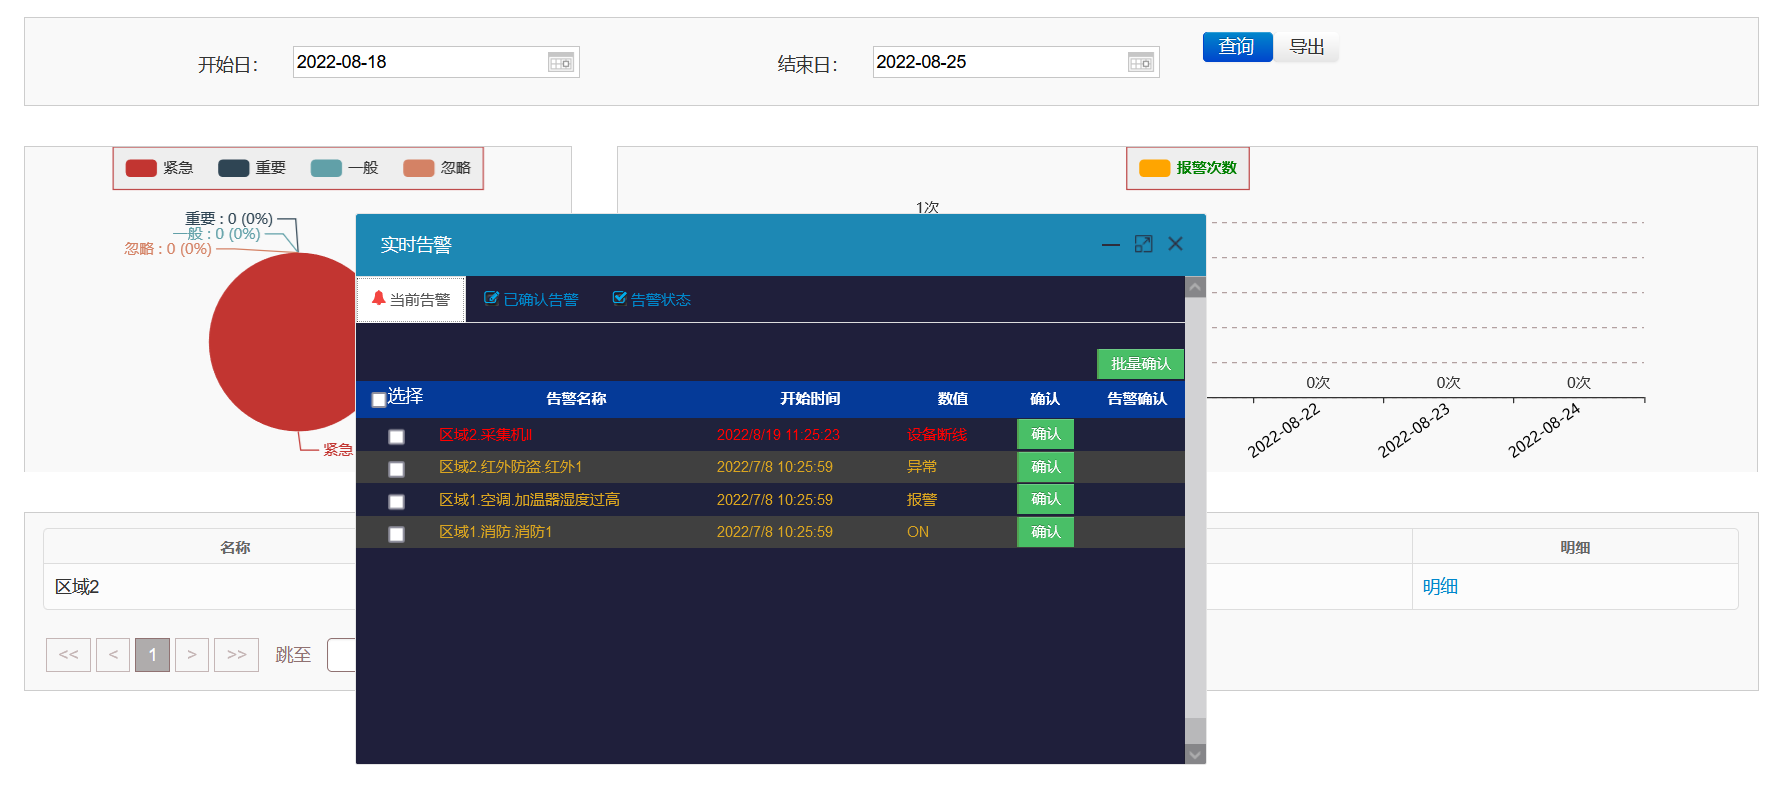Click the 名称 table header

pyautogui.click(x=235, y=548)
